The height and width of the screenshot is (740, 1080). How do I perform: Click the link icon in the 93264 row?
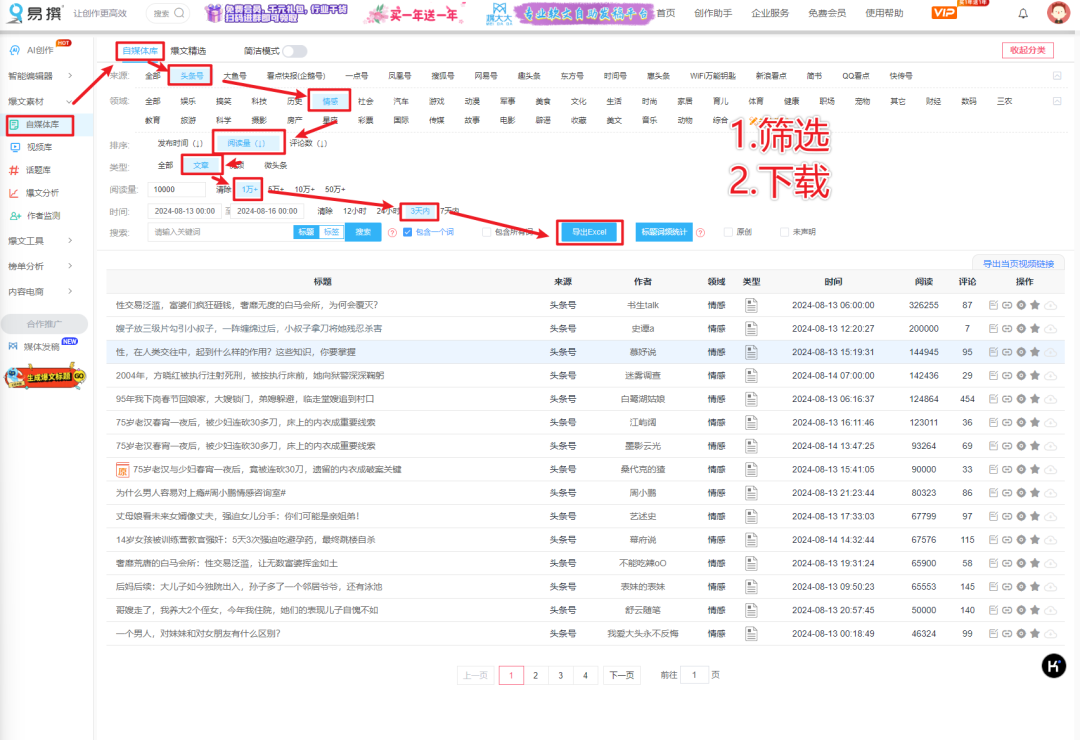[1007, 446]
